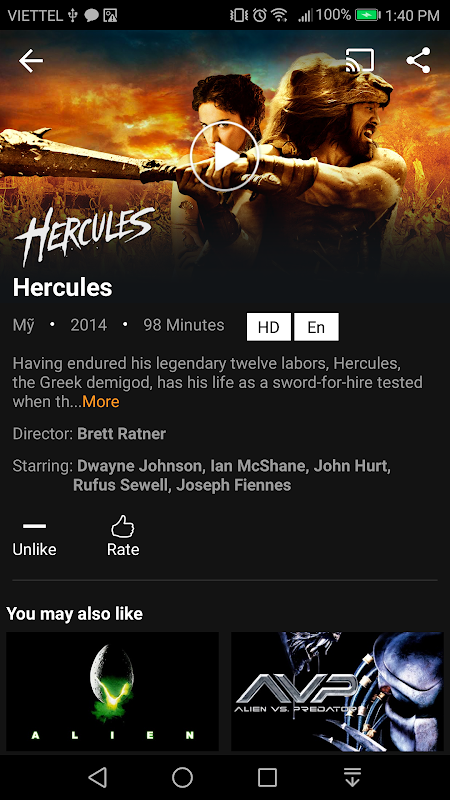
Task: Tap Rufus Sewell actor name
Action: point(120,485)
